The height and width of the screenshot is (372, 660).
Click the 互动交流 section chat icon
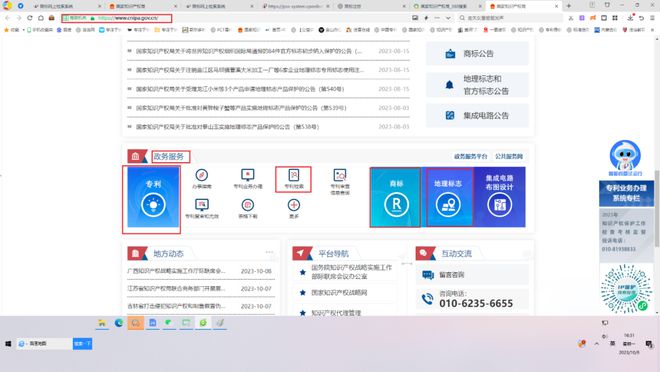click(x=423, y=253)
